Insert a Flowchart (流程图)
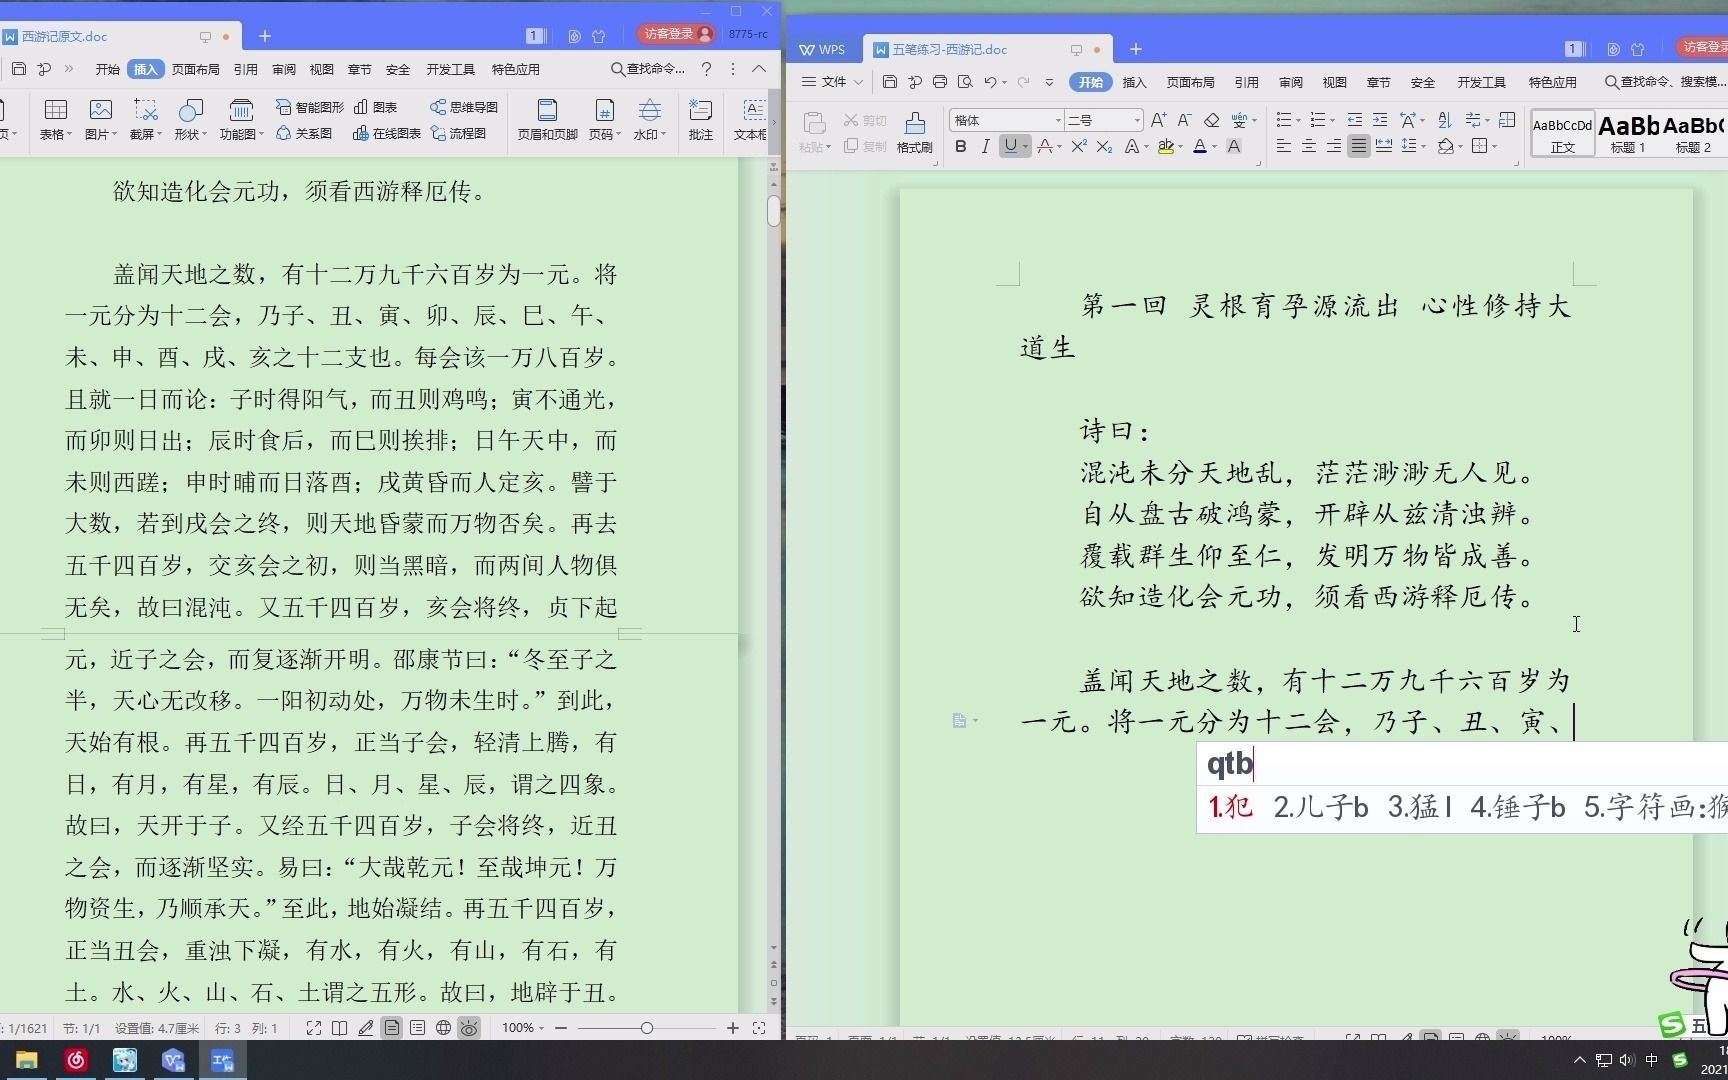The height and width of the screenshot is (1080, 1728). pos(458,133)
